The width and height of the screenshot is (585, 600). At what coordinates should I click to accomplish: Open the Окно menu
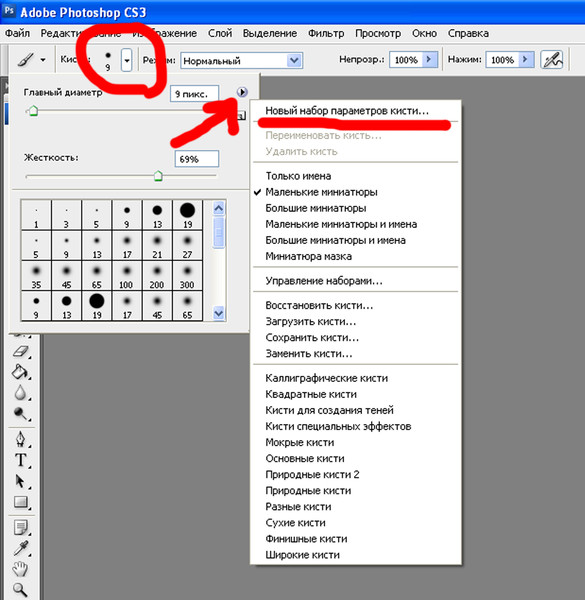click(424, 34)
